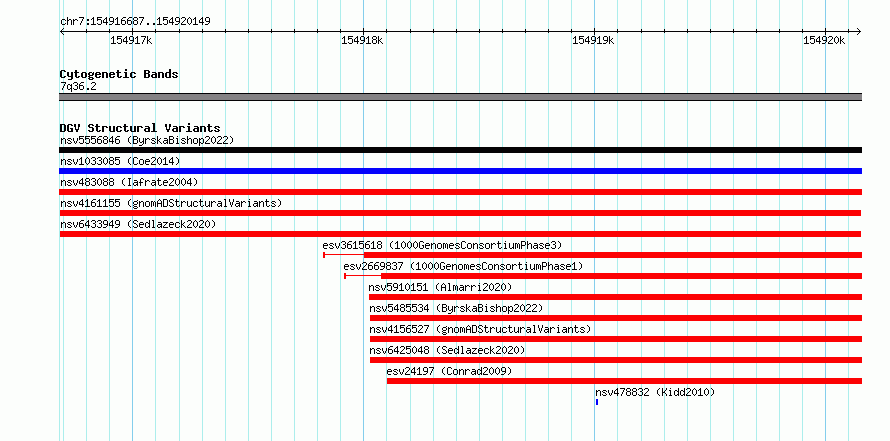This screenshot has height=441, width=890.
Task: Click the 154917k ruler tick label
Action: point(131,40)
